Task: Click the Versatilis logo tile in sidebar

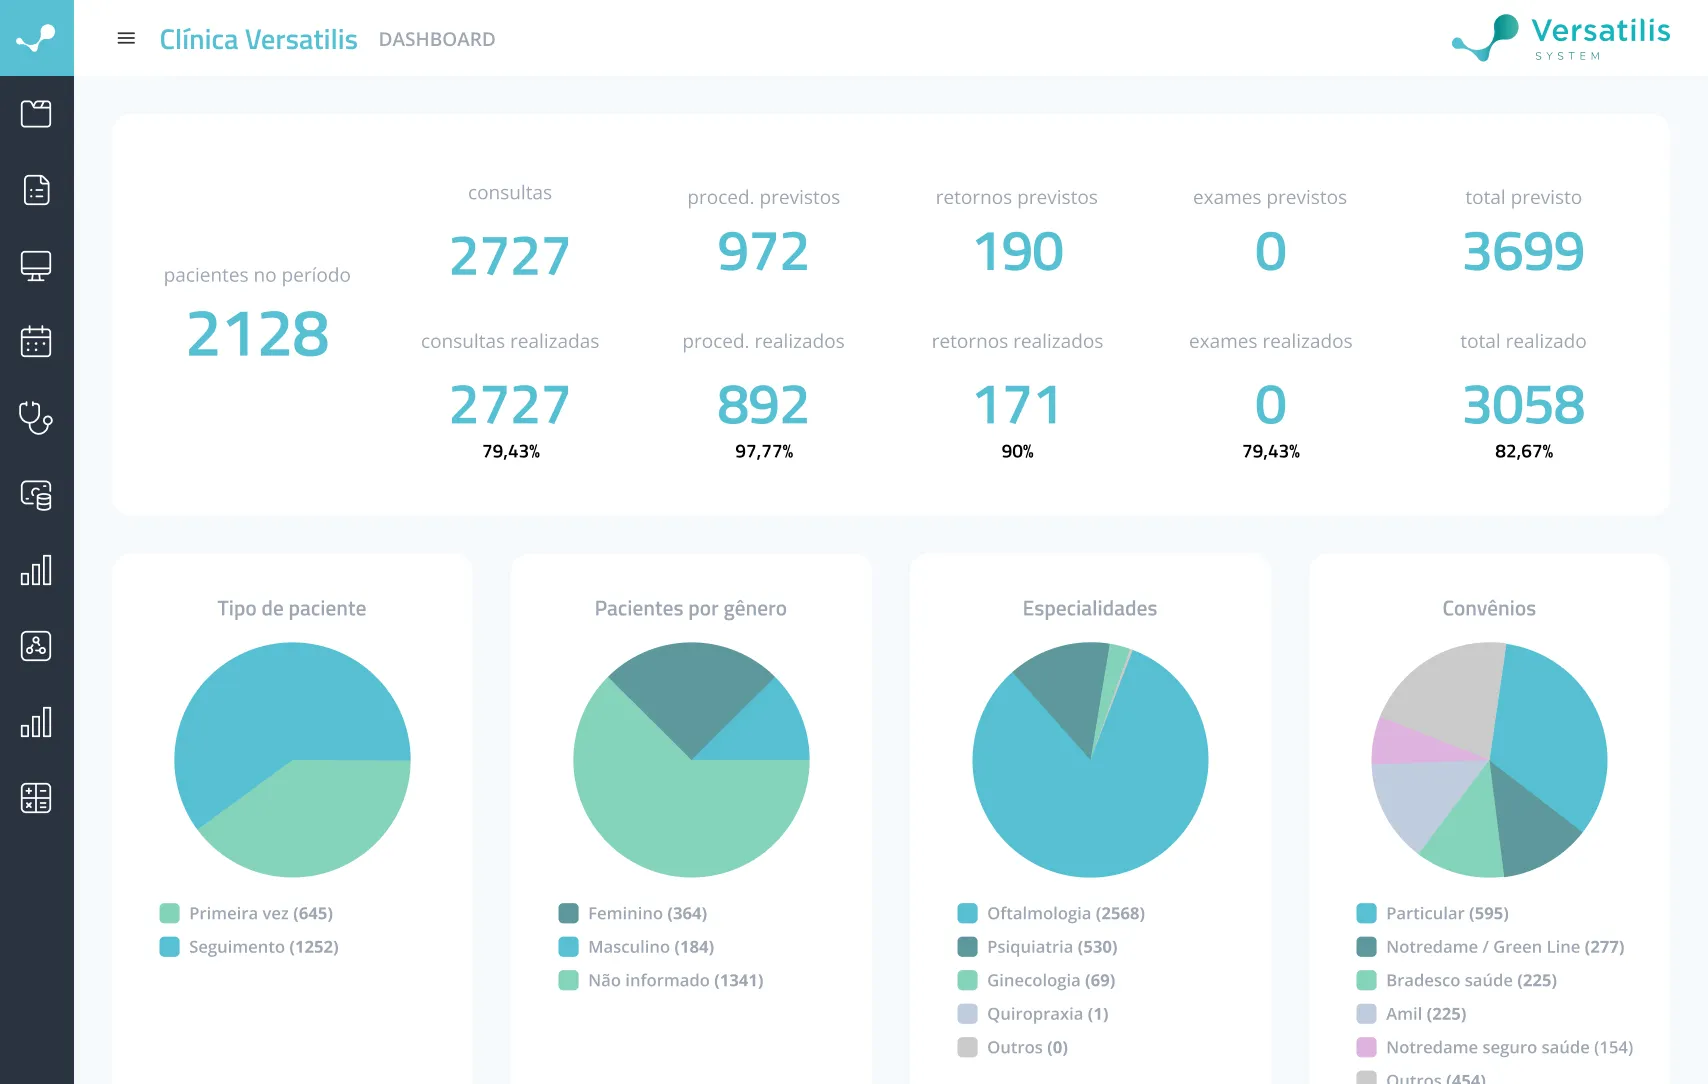Action: 37,38
